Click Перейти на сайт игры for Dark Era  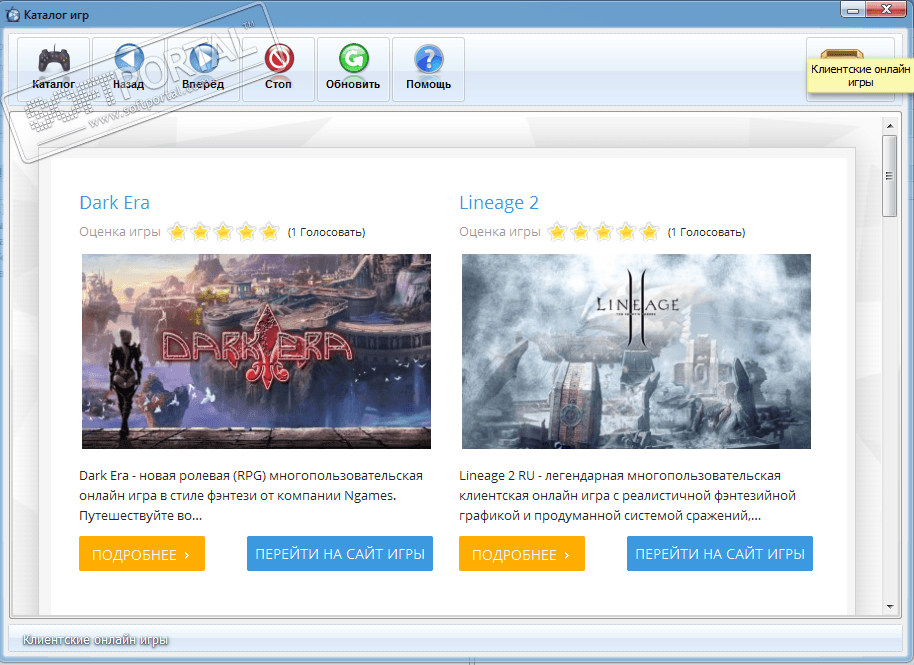tap(340, 554)
